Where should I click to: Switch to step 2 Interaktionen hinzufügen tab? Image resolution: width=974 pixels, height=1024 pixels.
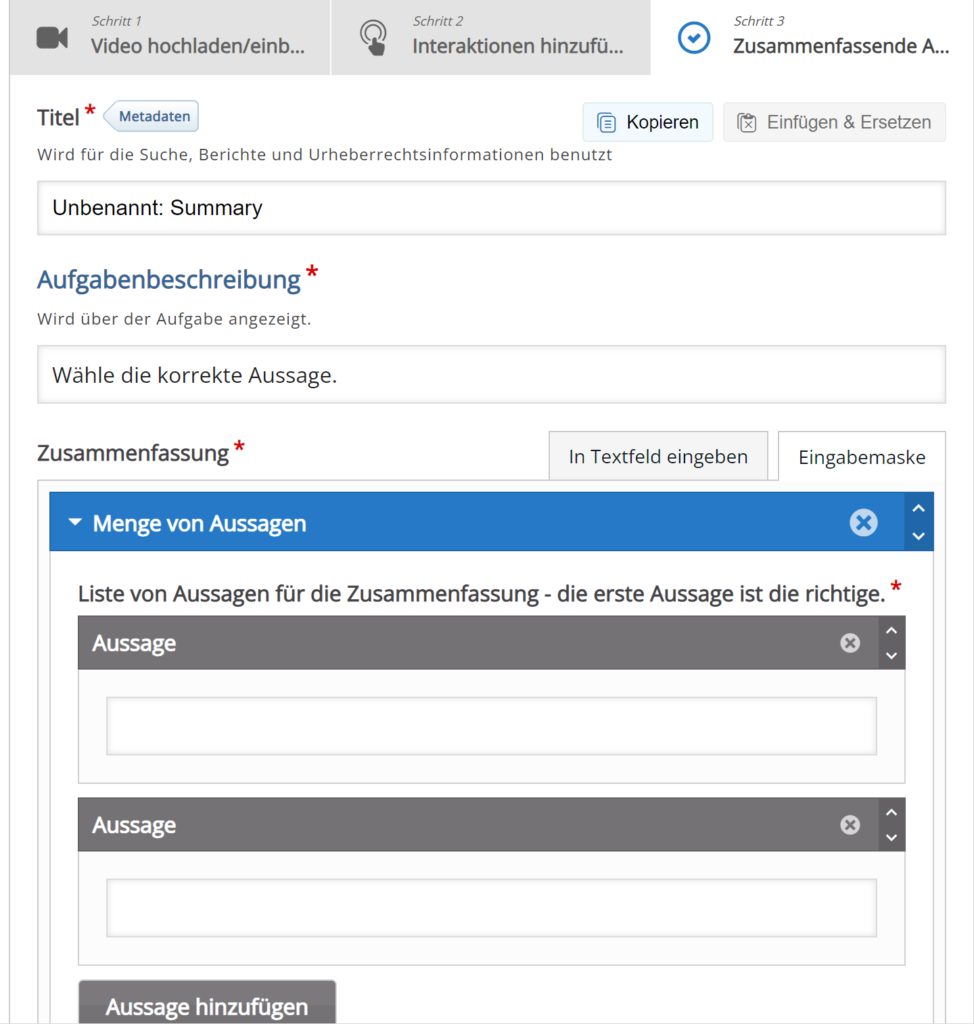click(491, 37)
